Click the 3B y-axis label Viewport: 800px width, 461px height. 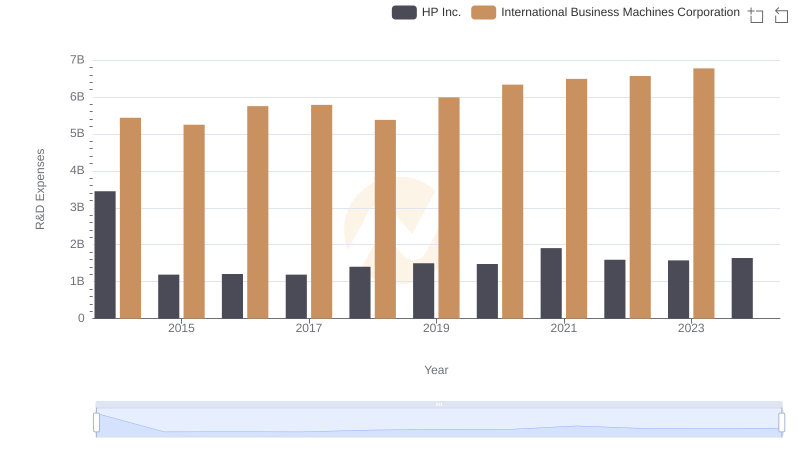77,208
